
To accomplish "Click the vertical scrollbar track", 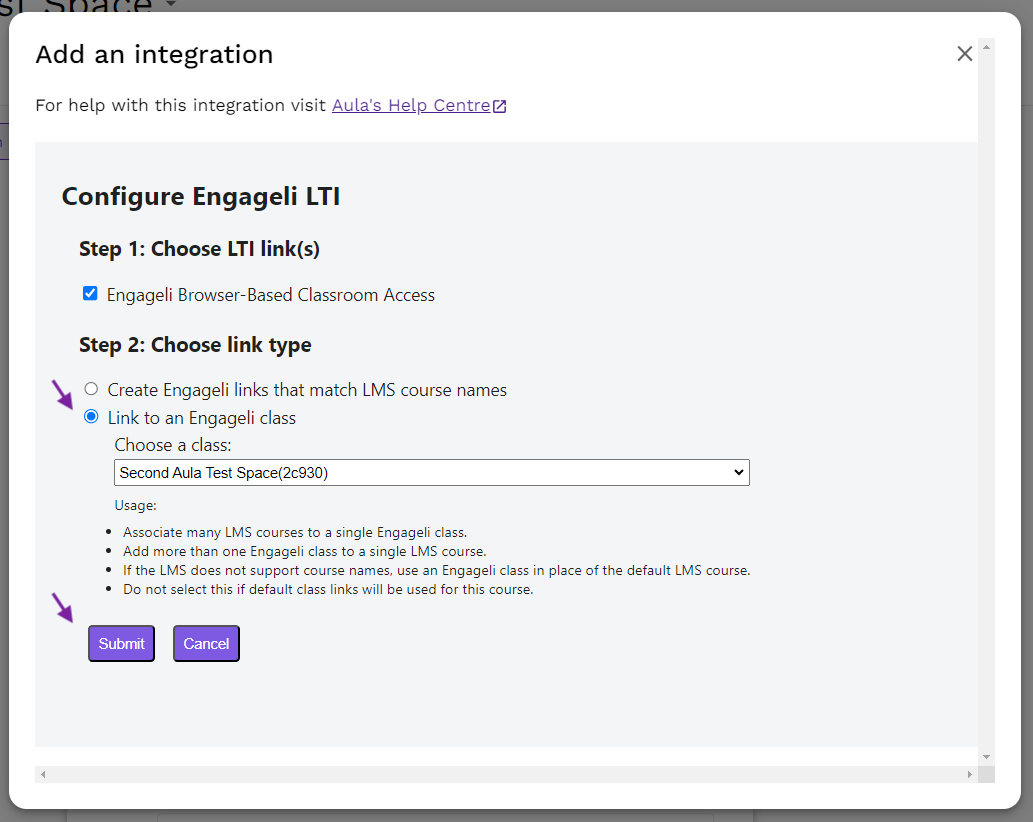I will (x=986, y=400).
